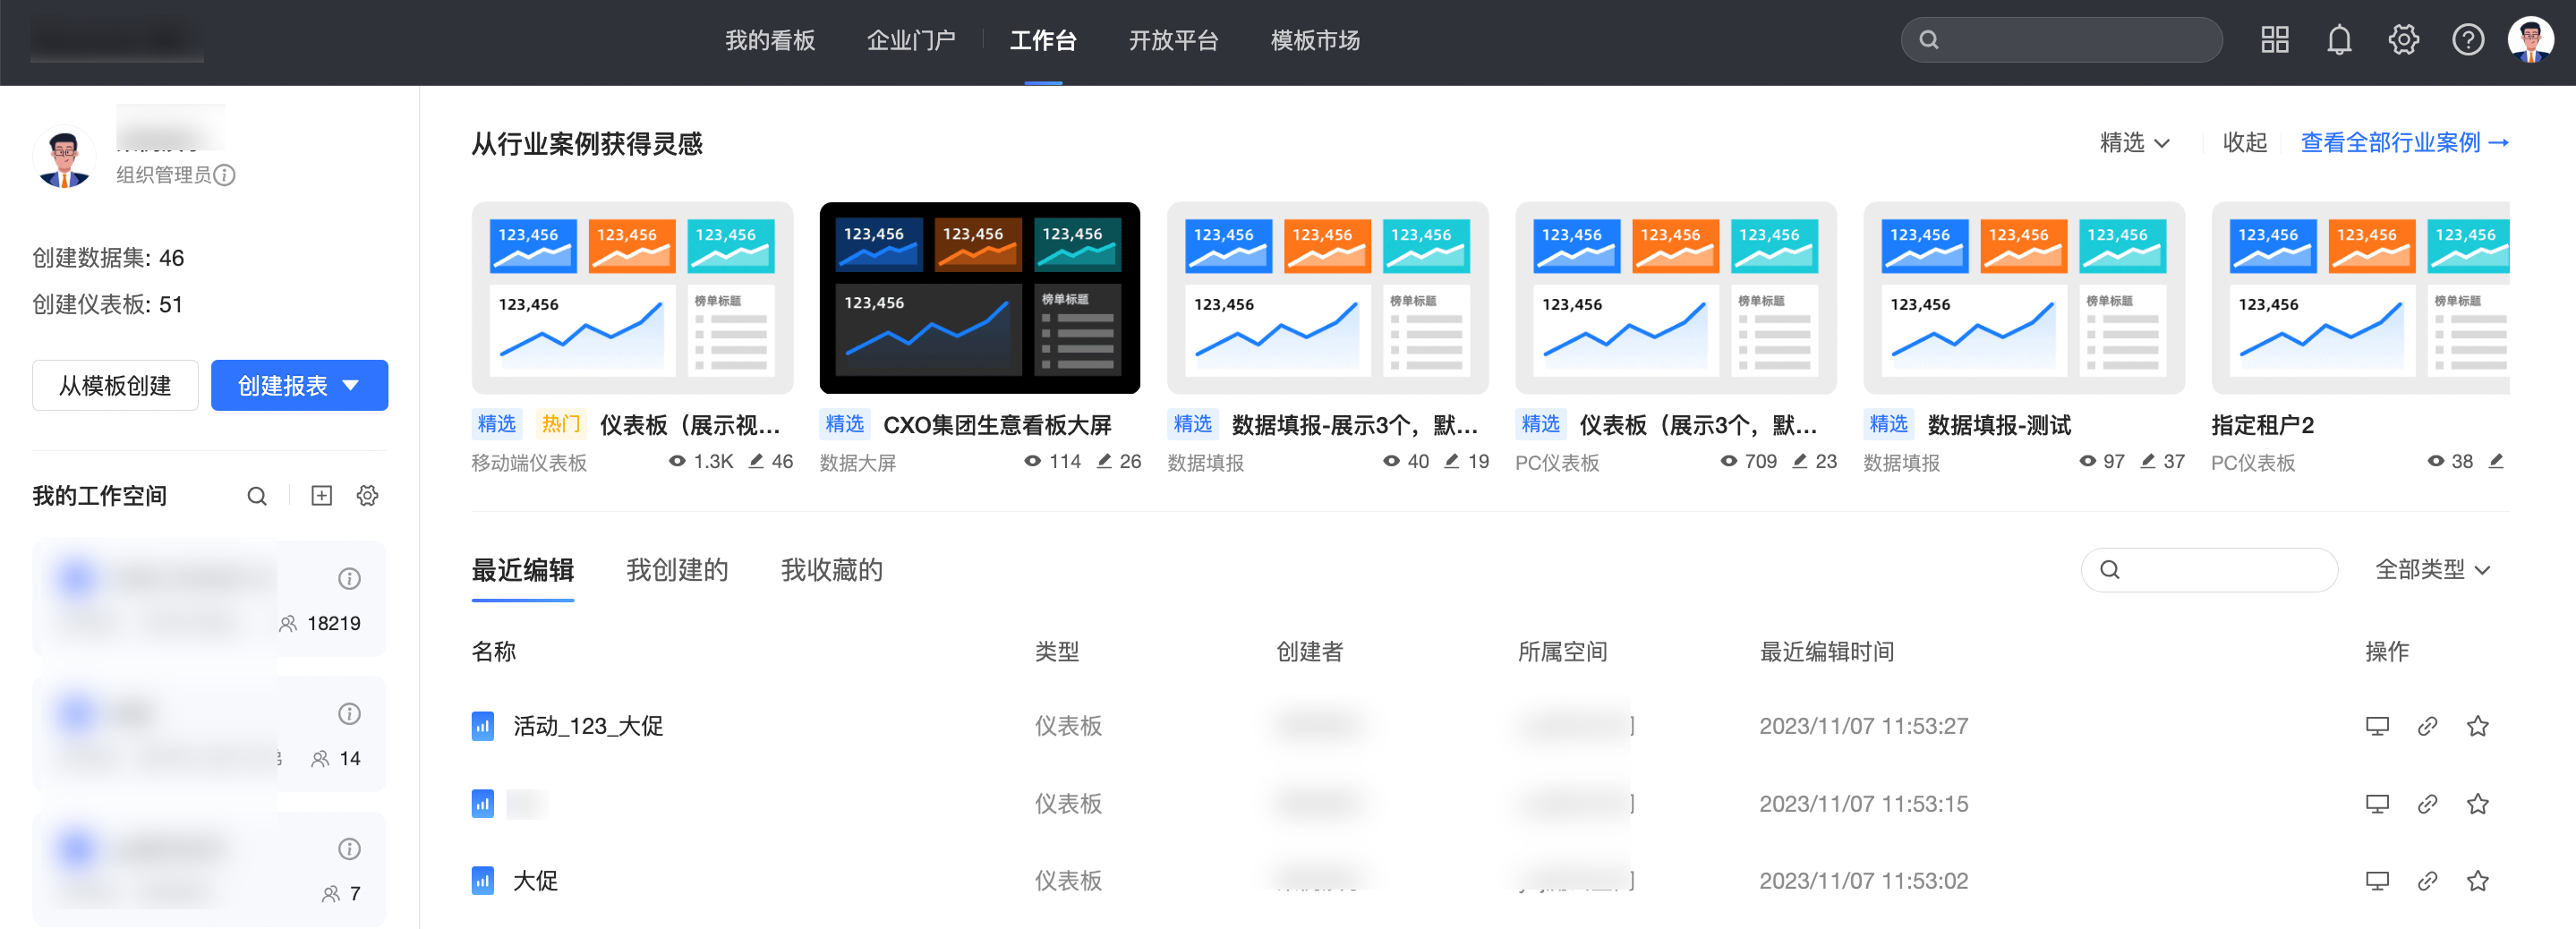Image resolution: width=2576 pixels, height=929 pixels.
Task: Open the 创建报表 dropdown button
Action: point(299,385)
